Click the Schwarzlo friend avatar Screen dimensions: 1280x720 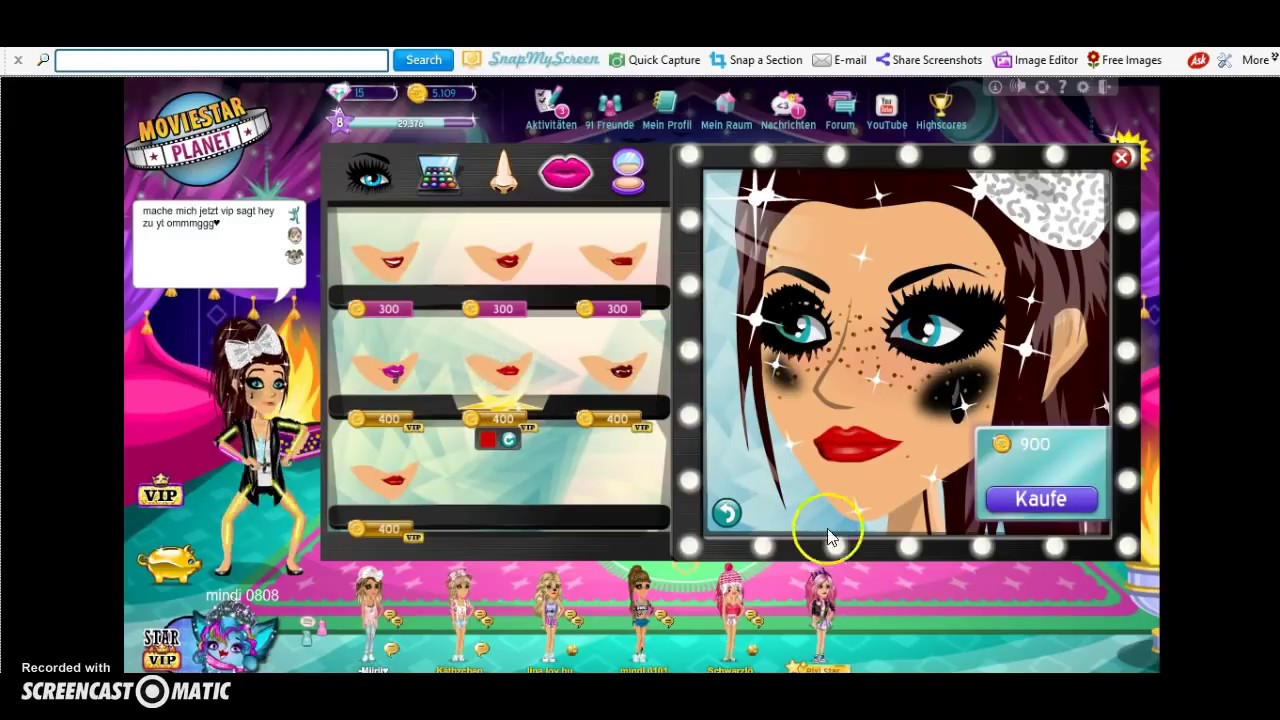730,614
